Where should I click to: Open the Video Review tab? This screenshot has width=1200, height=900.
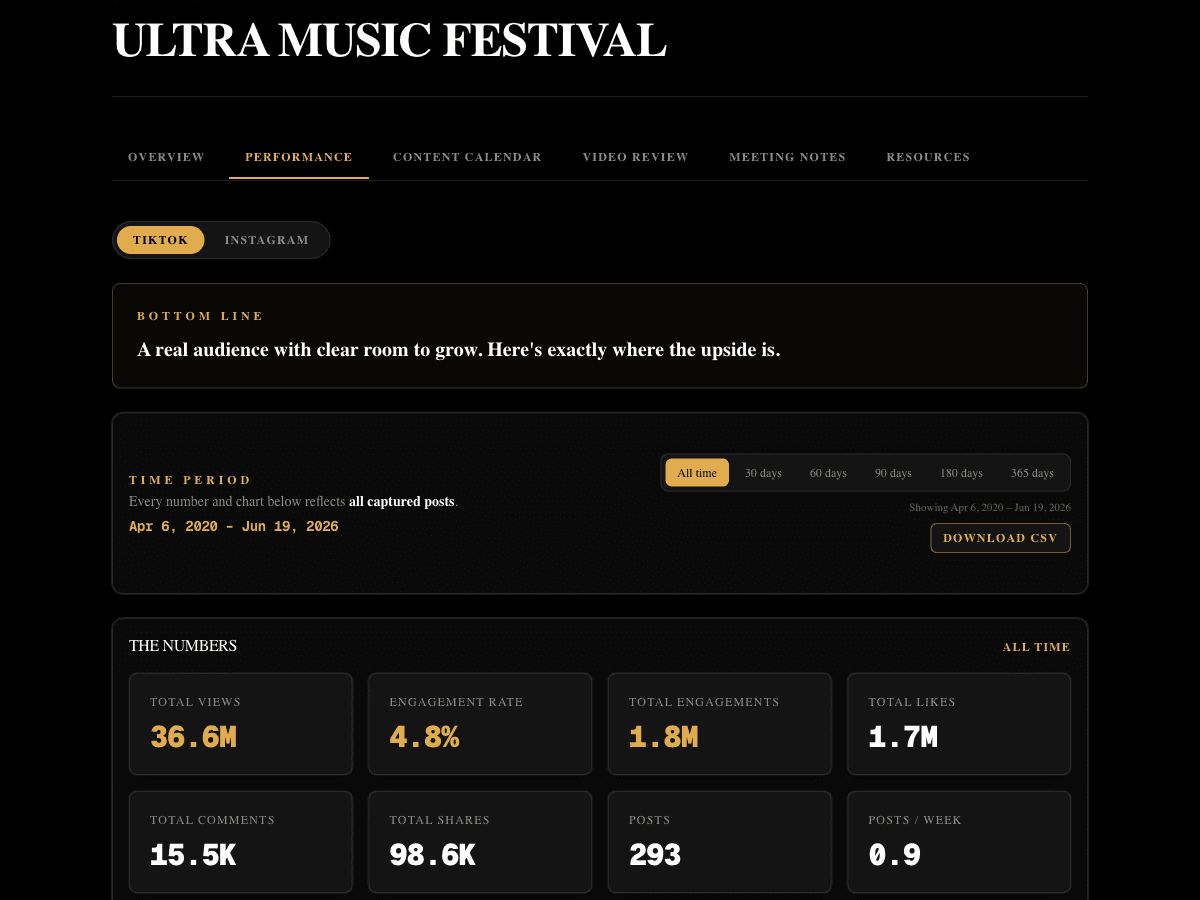(636, 157)
